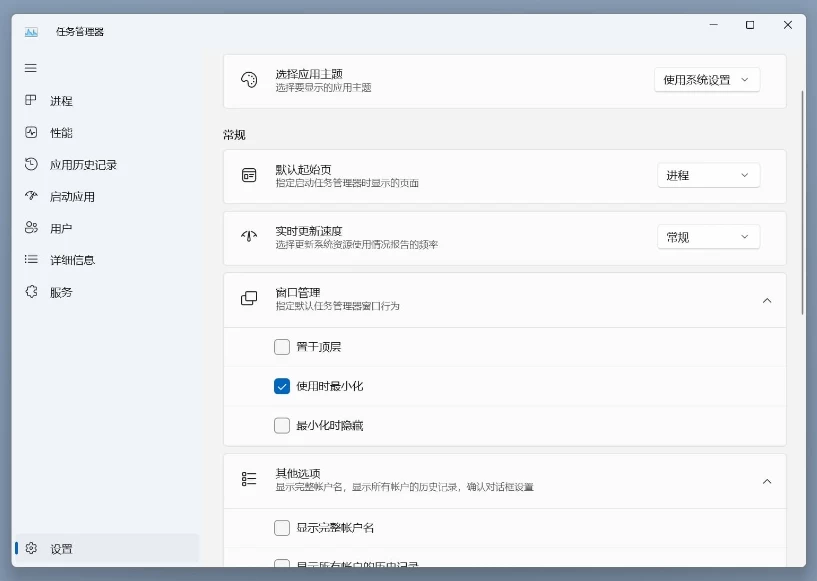
Task: Open the 使用系统设置 theme dropdown
Action: click(x=707, y=80)
